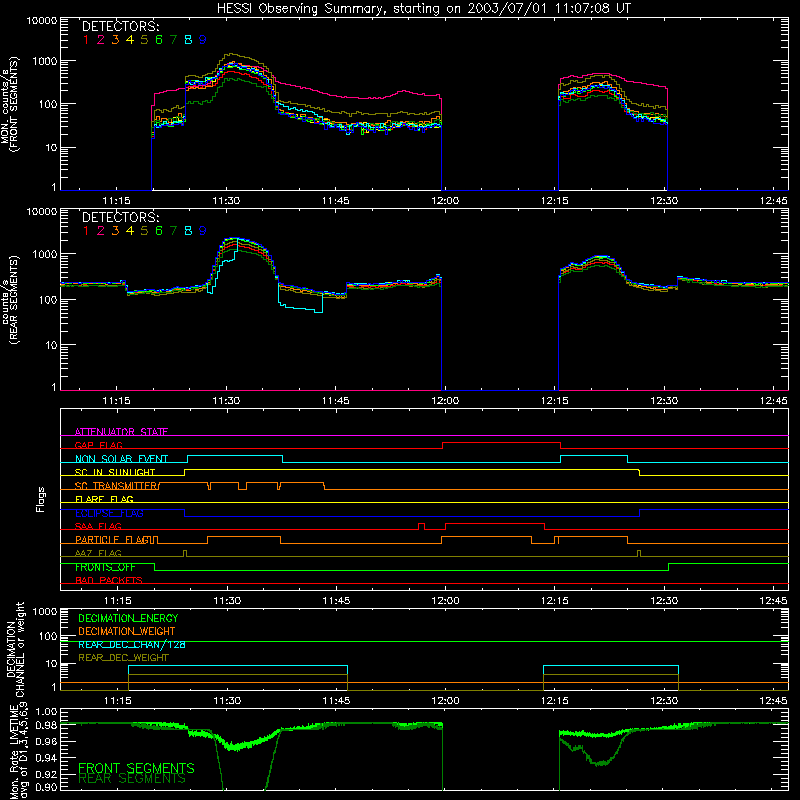The image size is (800, 800).
Task: Click the ATTENUATOR_STATE flag label
Action: point(121,432)
